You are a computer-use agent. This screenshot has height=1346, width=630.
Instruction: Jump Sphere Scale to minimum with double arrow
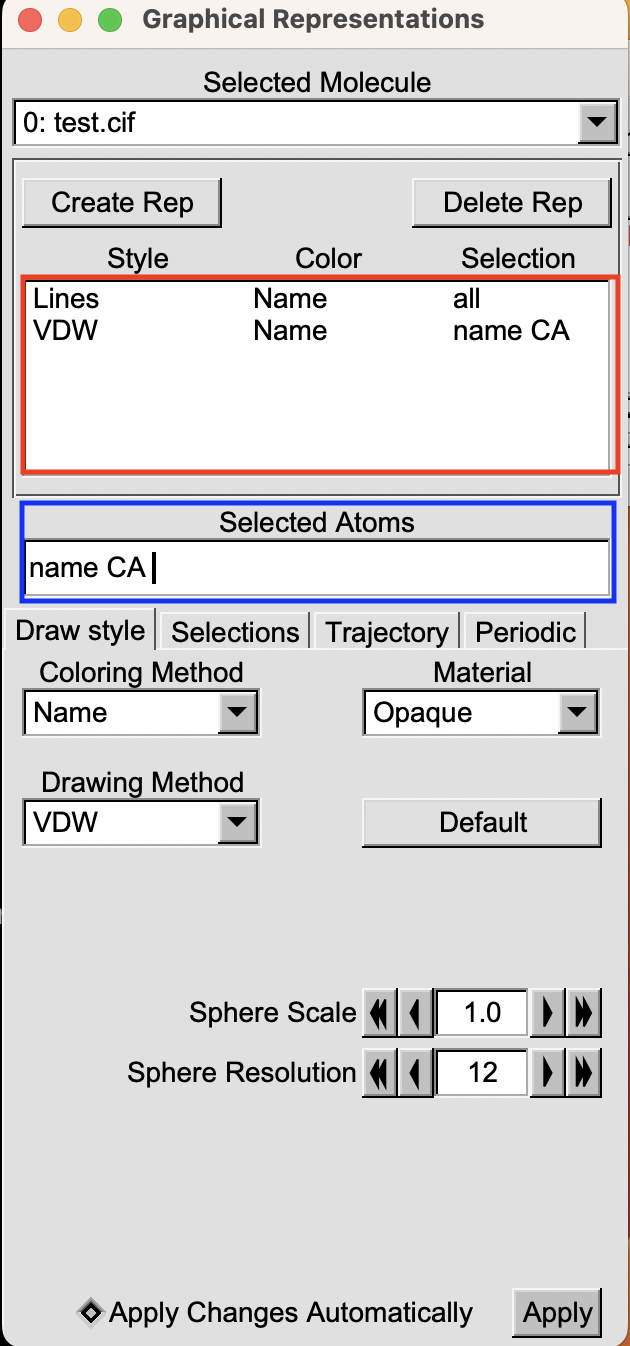380,1013
